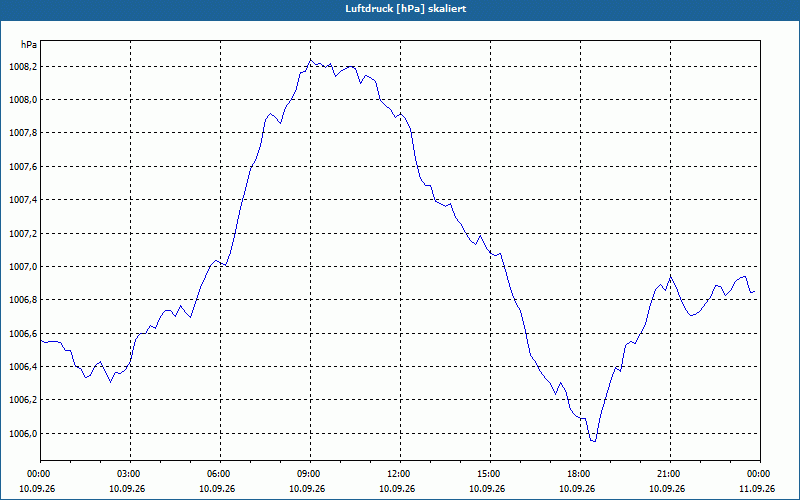Viewport: 800px width, 500px height.
Task: Click the 'hPa' unit label
Action: pos(29,44)
